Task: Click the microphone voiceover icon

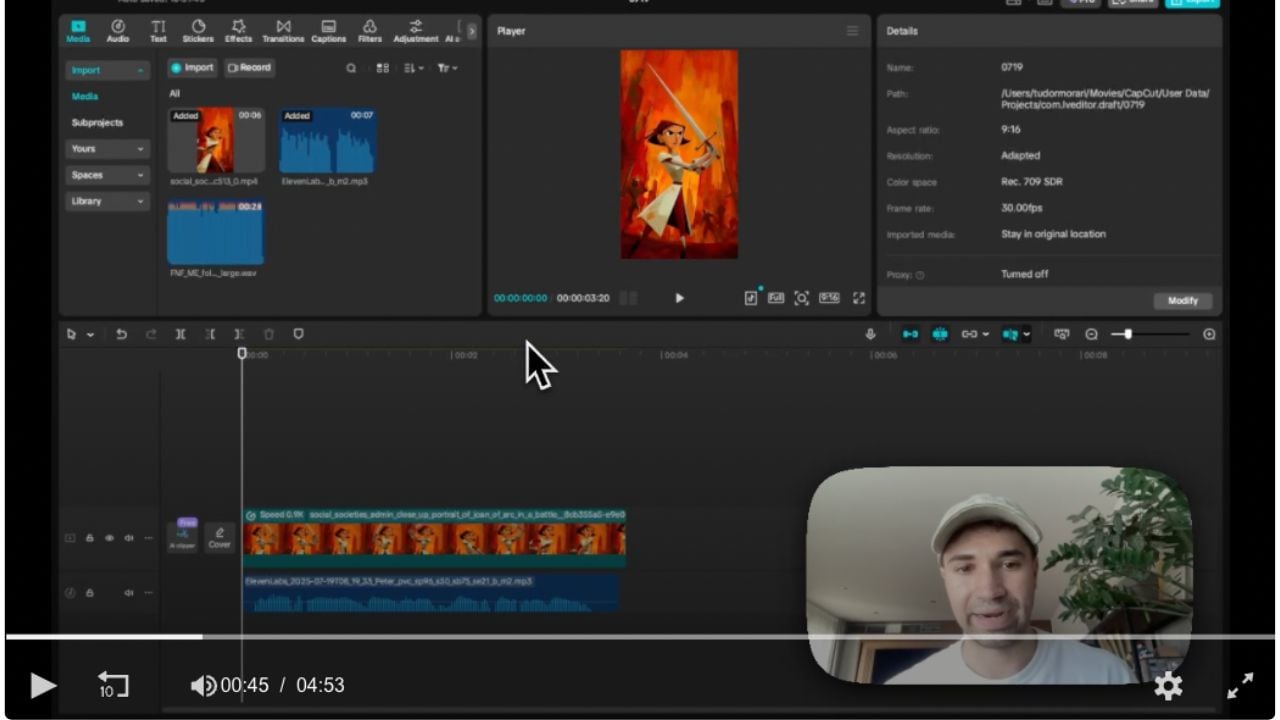Action: (x=870, y=334)
